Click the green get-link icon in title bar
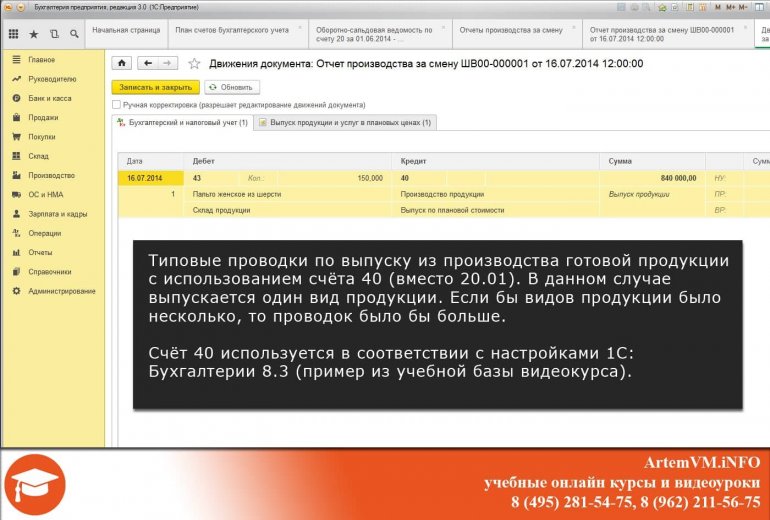Viewport: 770px width, 520px height. point(662,7)
